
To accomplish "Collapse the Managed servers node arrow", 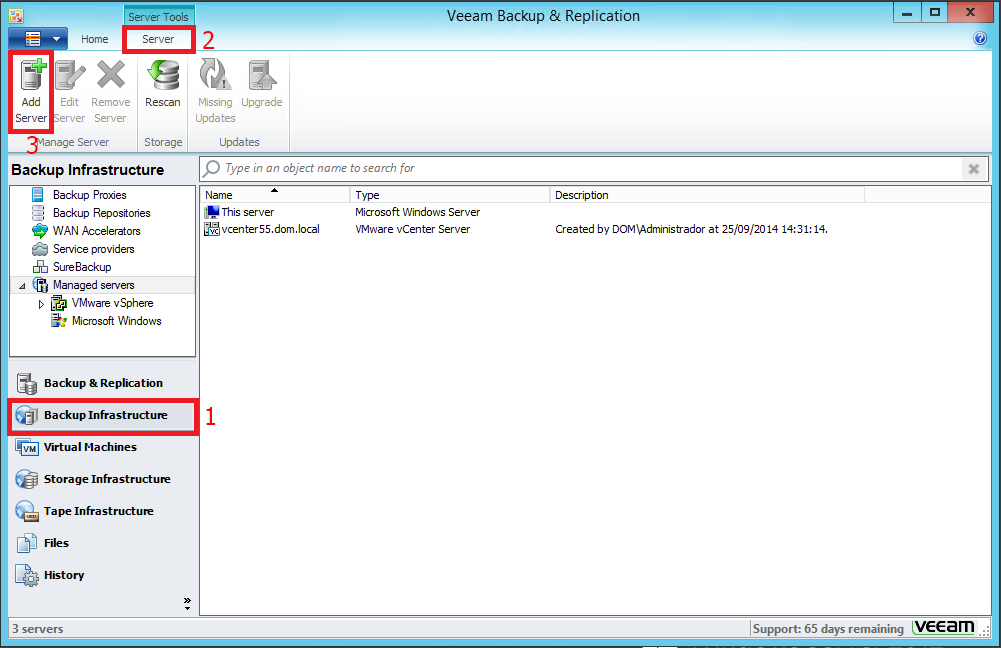I will [22, 285].
